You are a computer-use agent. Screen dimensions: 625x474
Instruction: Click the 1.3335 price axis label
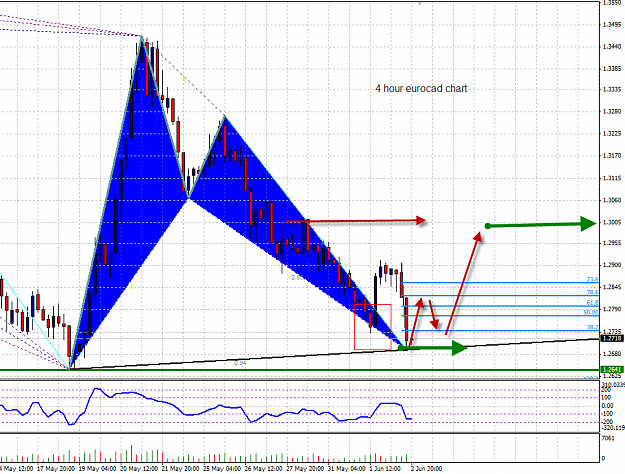pos(612,89)
